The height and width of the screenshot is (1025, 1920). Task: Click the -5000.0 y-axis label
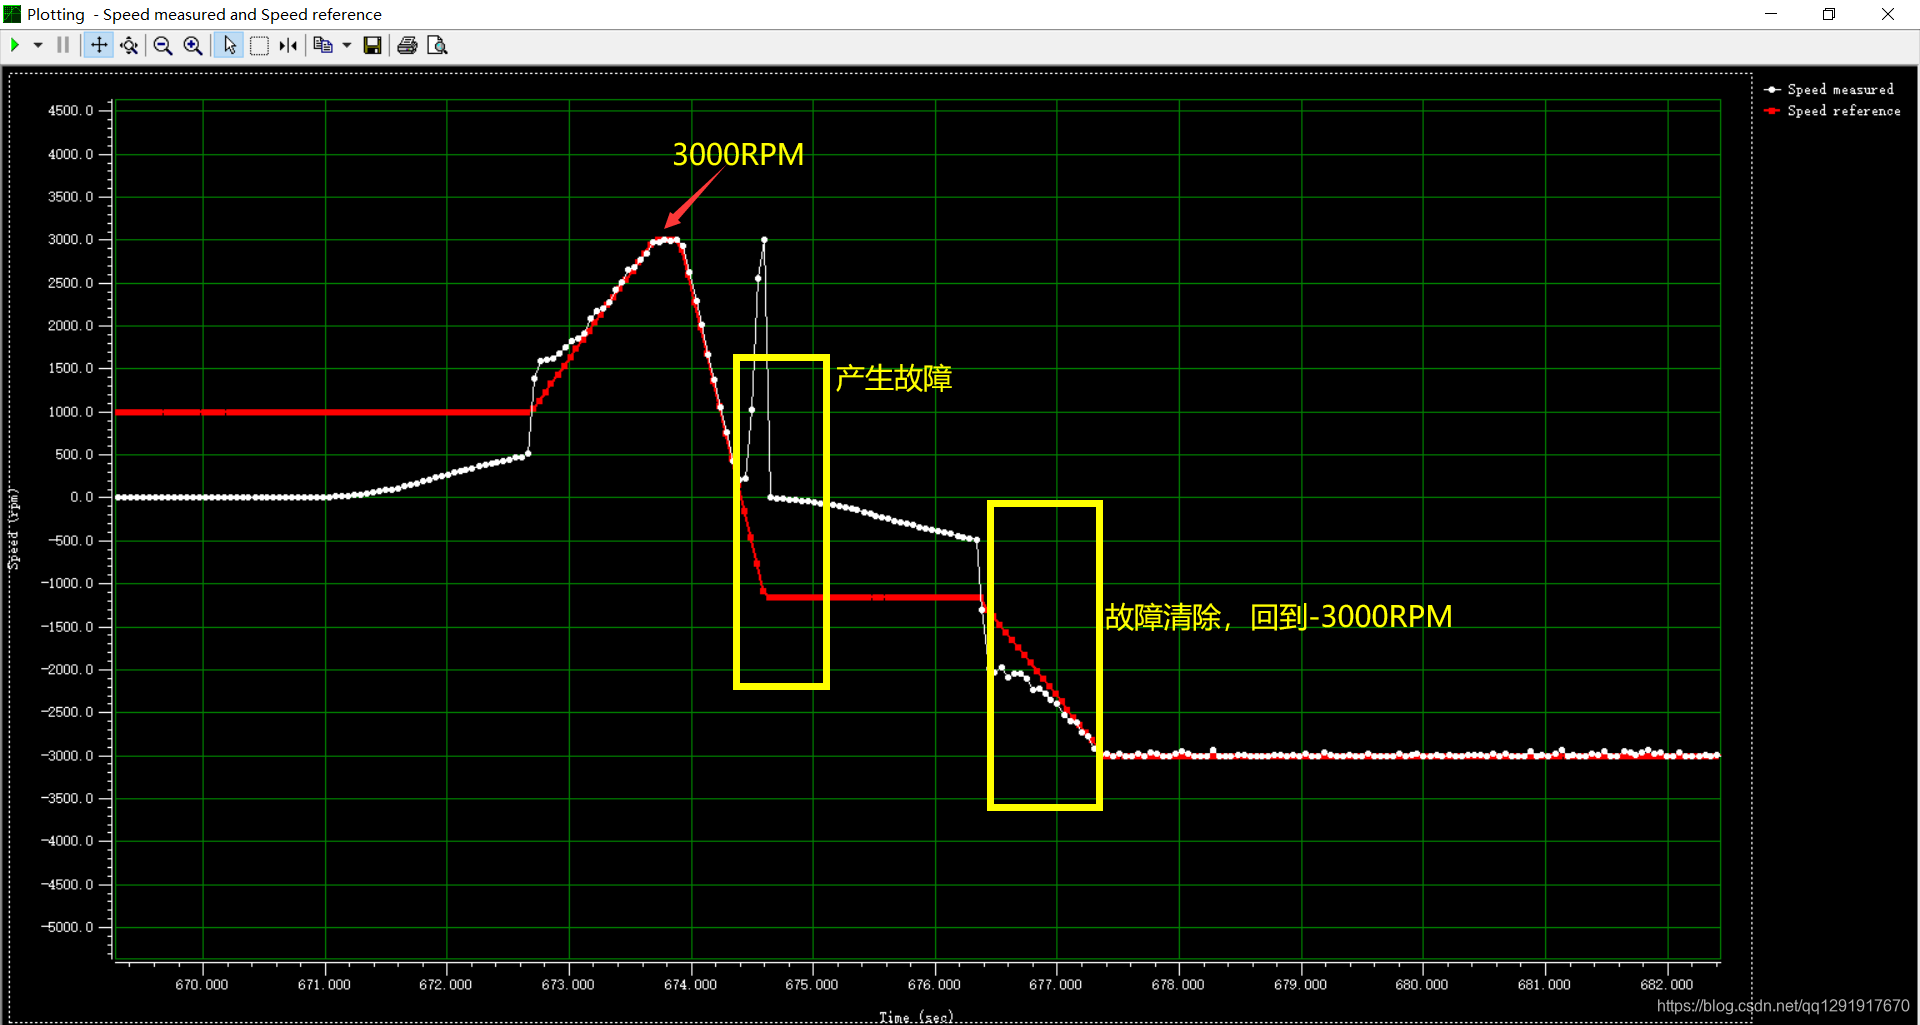pyautogui.click(x=67, y=927)
